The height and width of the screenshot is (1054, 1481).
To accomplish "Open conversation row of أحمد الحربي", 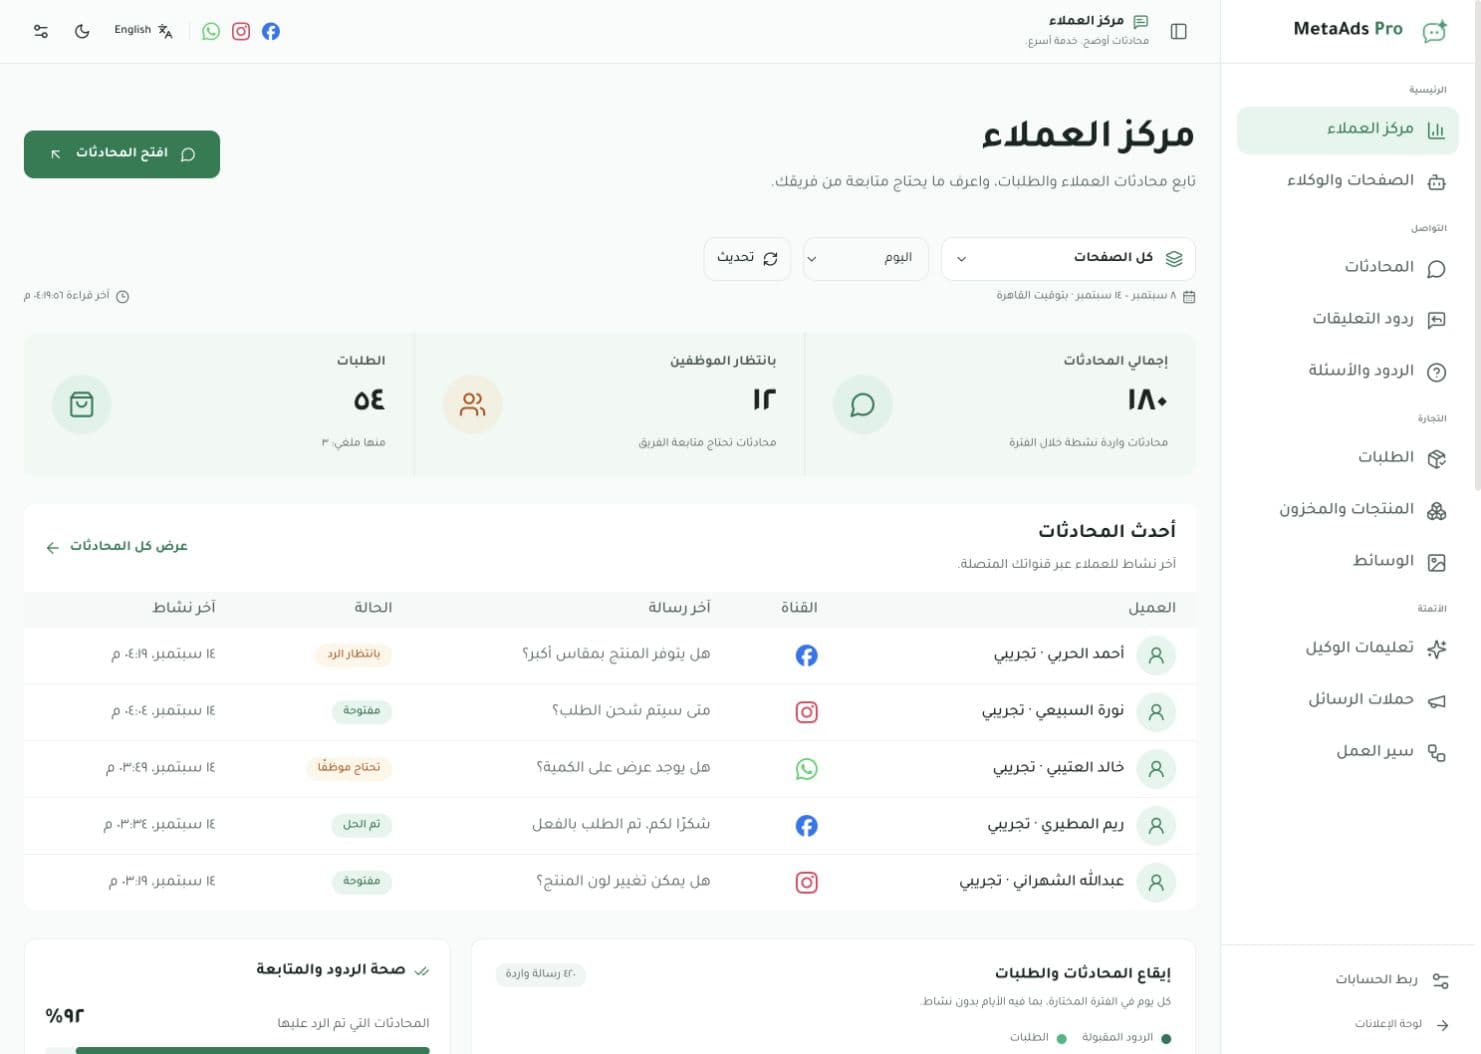I will click(x=610, y=655).
